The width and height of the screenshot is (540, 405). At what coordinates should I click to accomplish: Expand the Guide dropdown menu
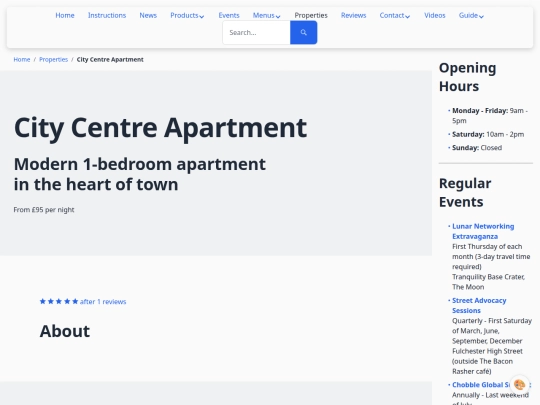[x=471, y=15]
